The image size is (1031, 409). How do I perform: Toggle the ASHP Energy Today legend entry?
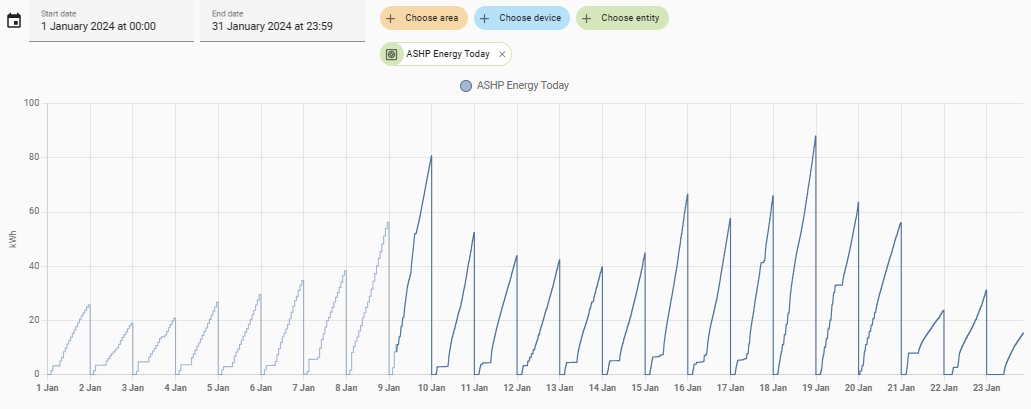514,85
